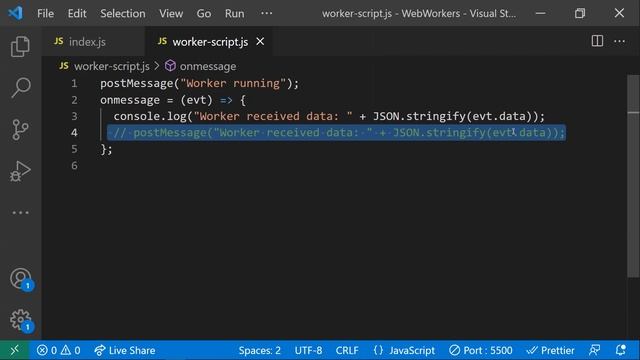Open the Run and Debug view

click(x=20, y=171)
